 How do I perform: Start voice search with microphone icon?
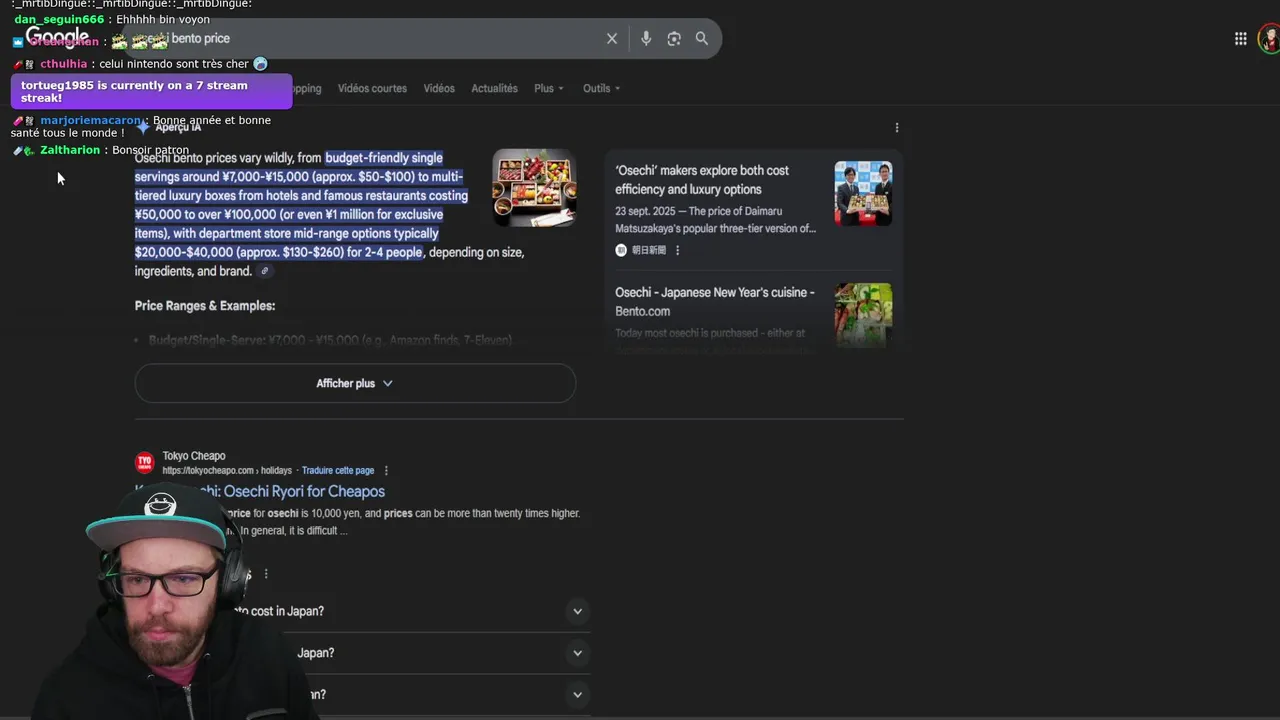[646, 38]
